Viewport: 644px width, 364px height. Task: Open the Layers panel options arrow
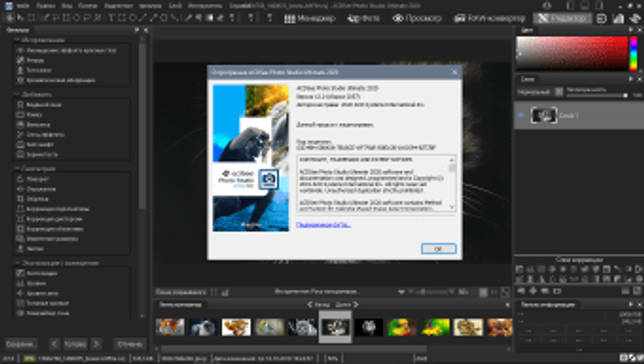(630, 79)
